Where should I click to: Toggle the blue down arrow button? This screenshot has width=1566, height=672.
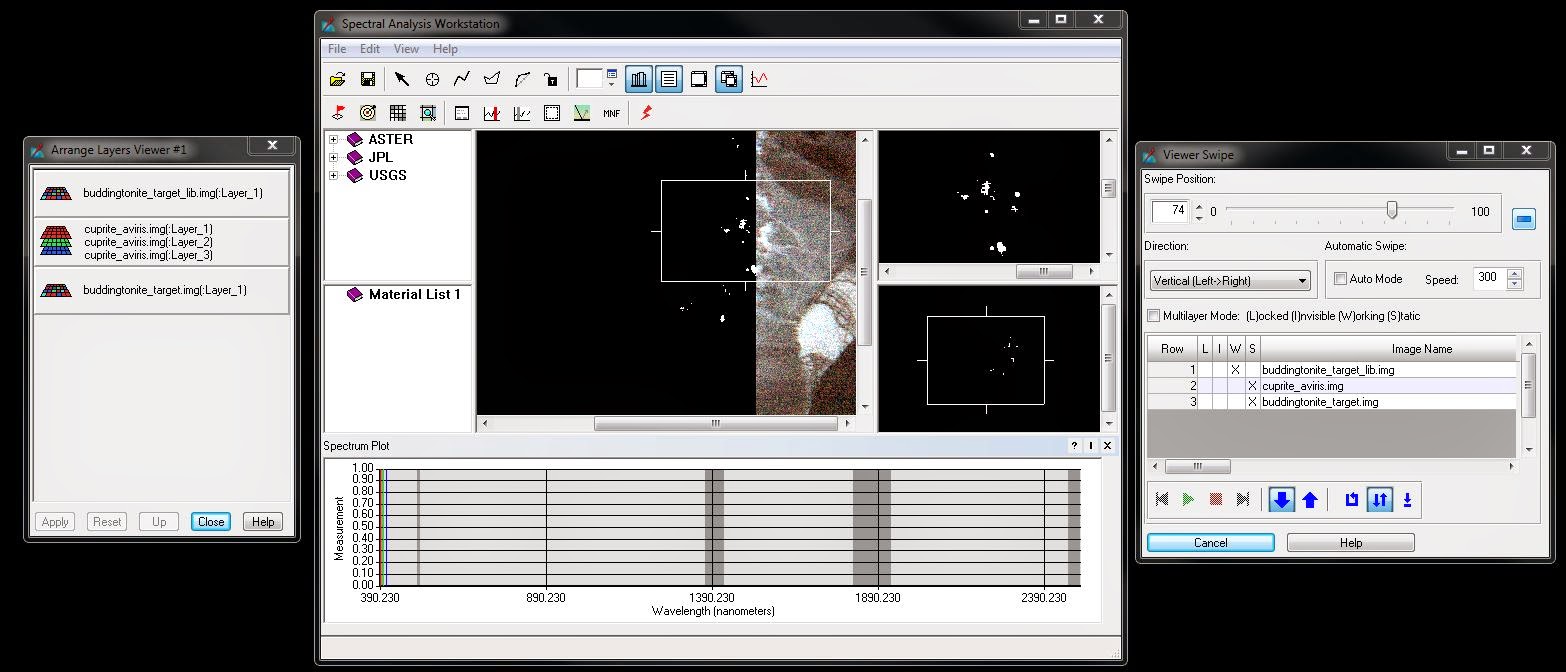point(1281,499)
